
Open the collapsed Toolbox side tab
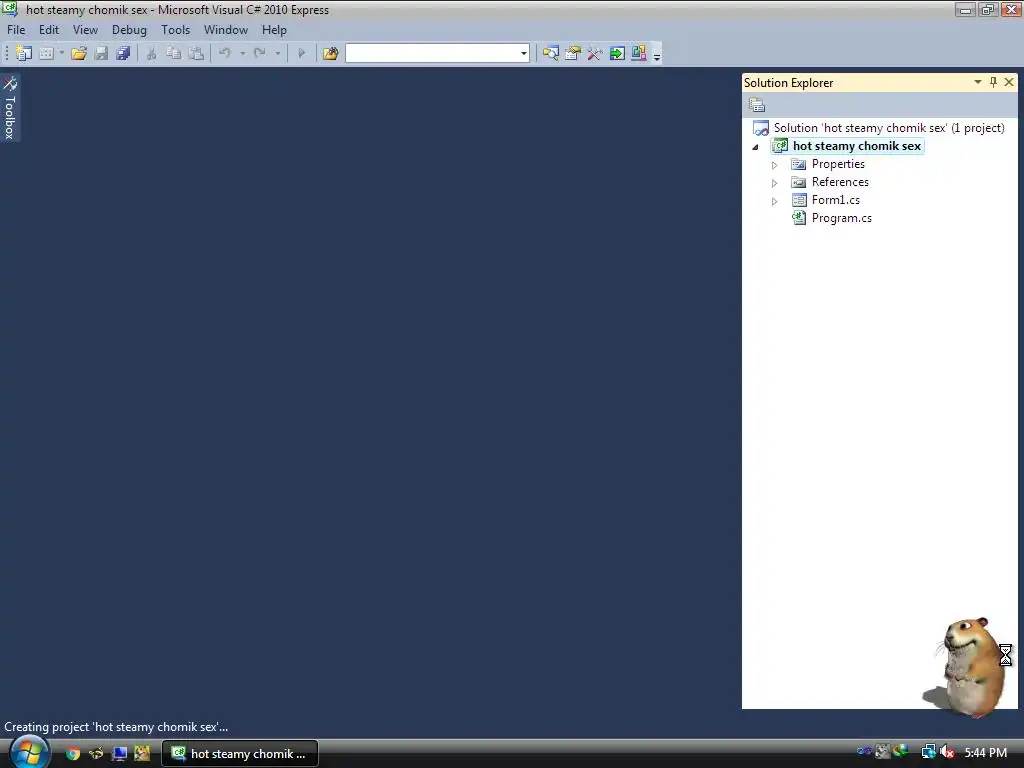[x=10, y=108]
